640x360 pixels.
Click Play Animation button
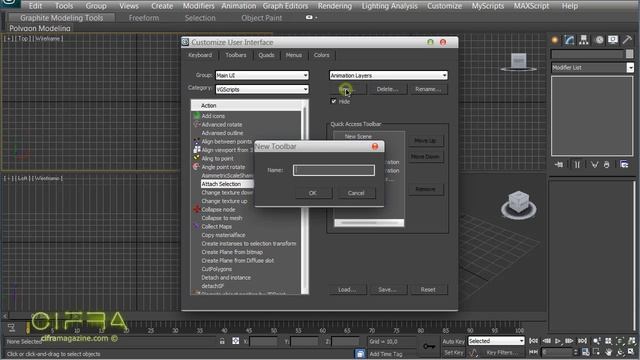(558, 341)
